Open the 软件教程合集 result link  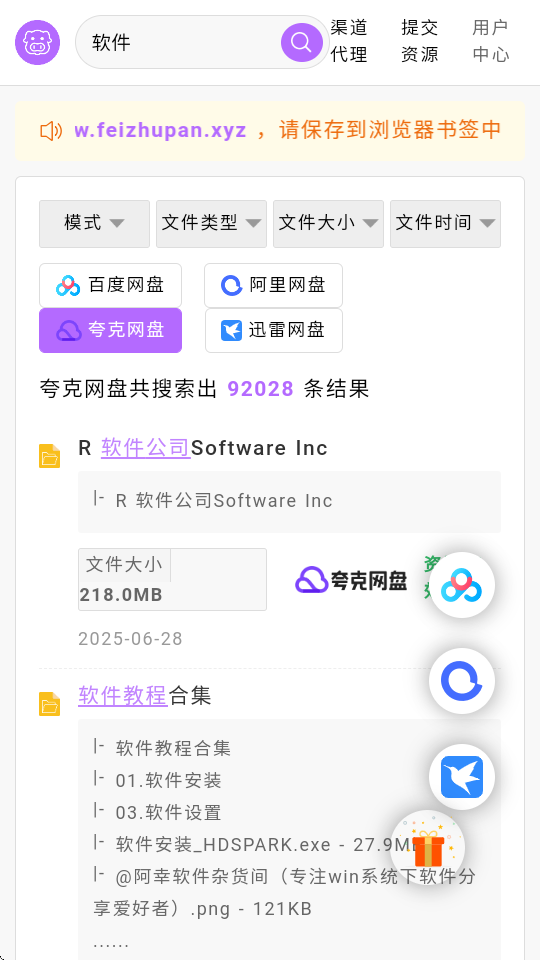[144, 696]
